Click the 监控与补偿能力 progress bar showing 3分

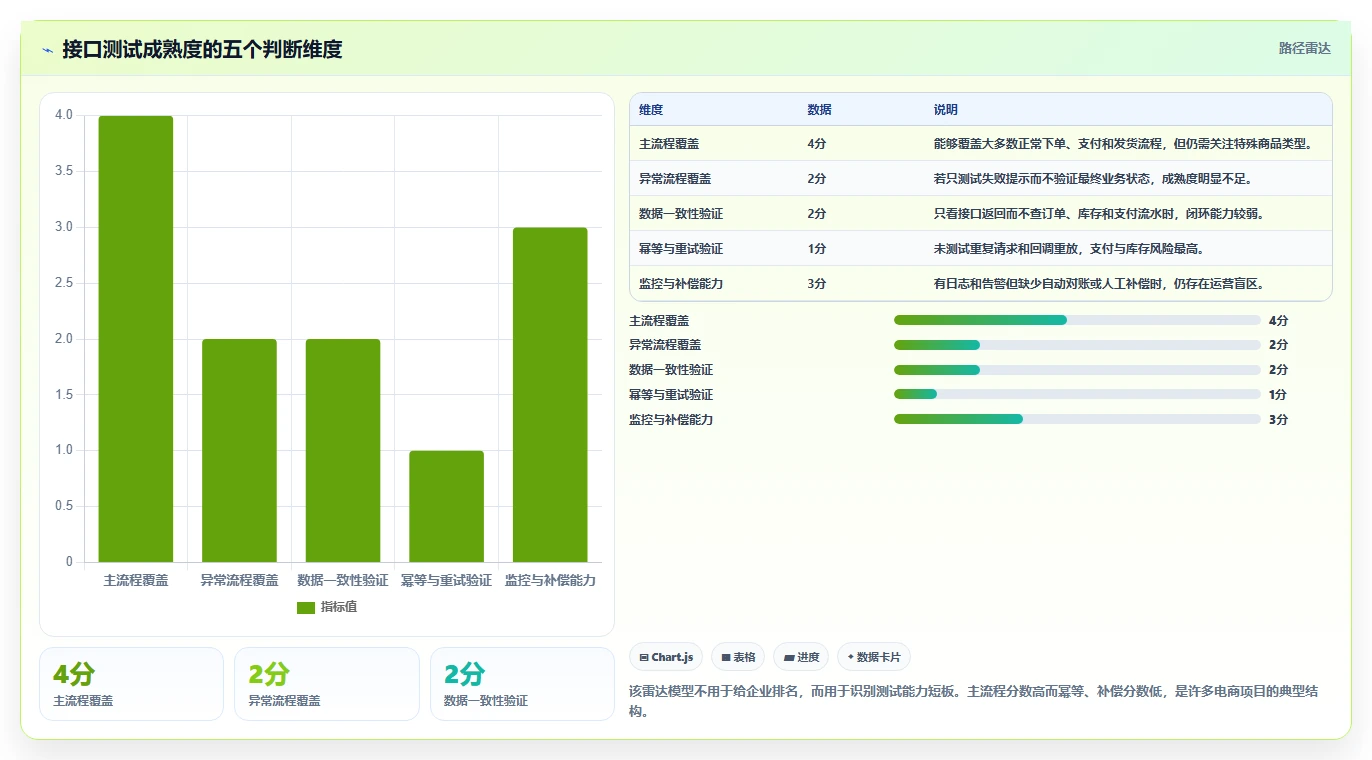[x=1077, y=419]
